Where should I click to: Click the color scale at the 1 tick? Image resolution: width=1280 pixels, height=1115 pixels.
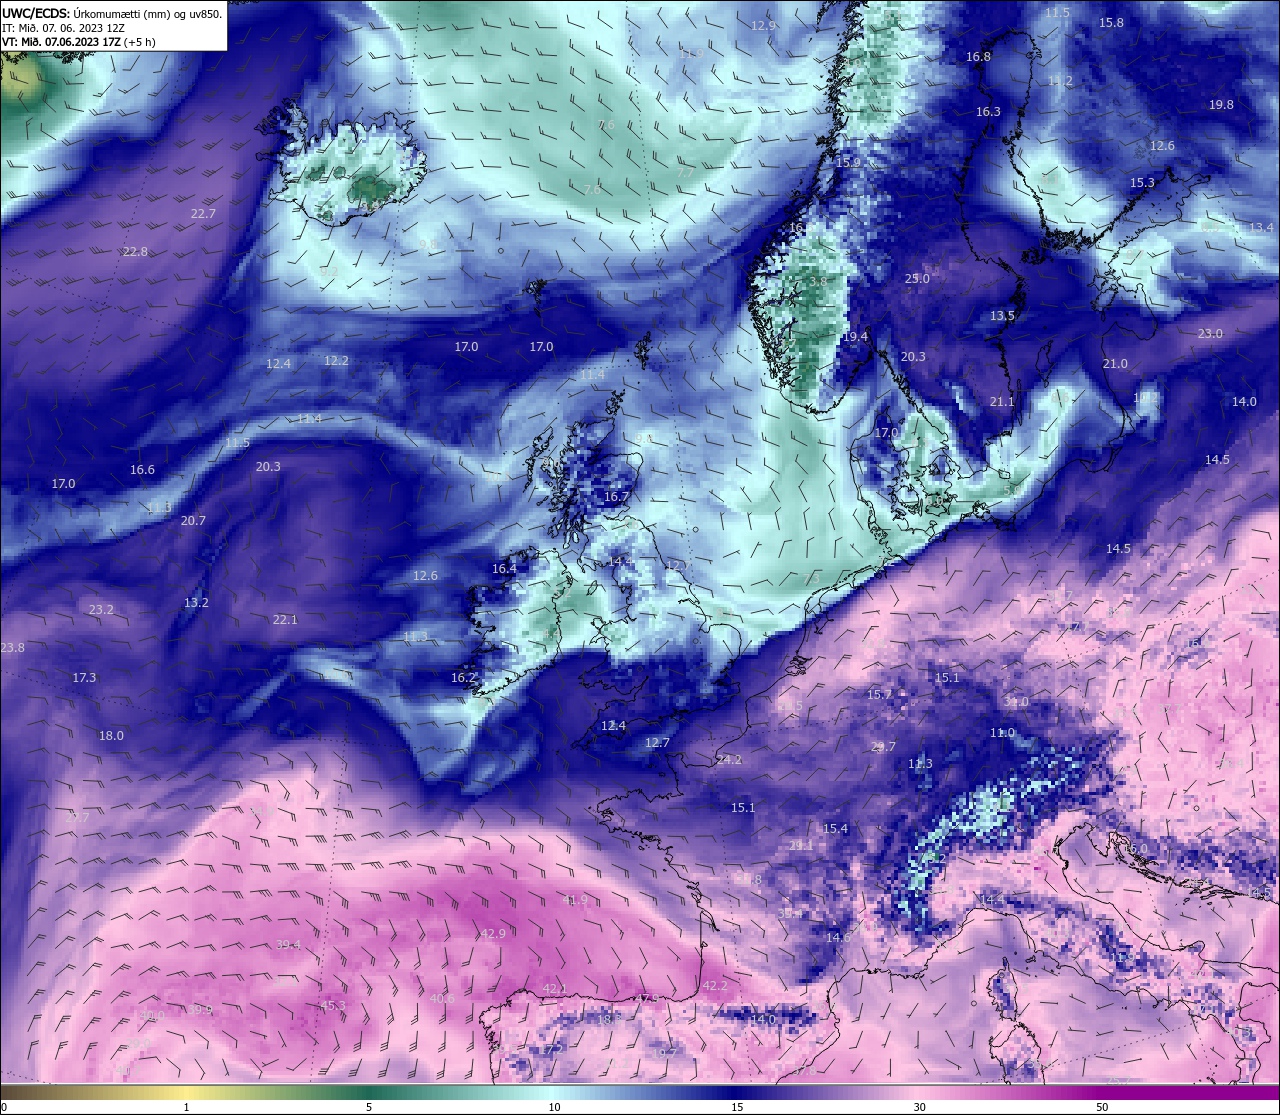point(187,1093)
